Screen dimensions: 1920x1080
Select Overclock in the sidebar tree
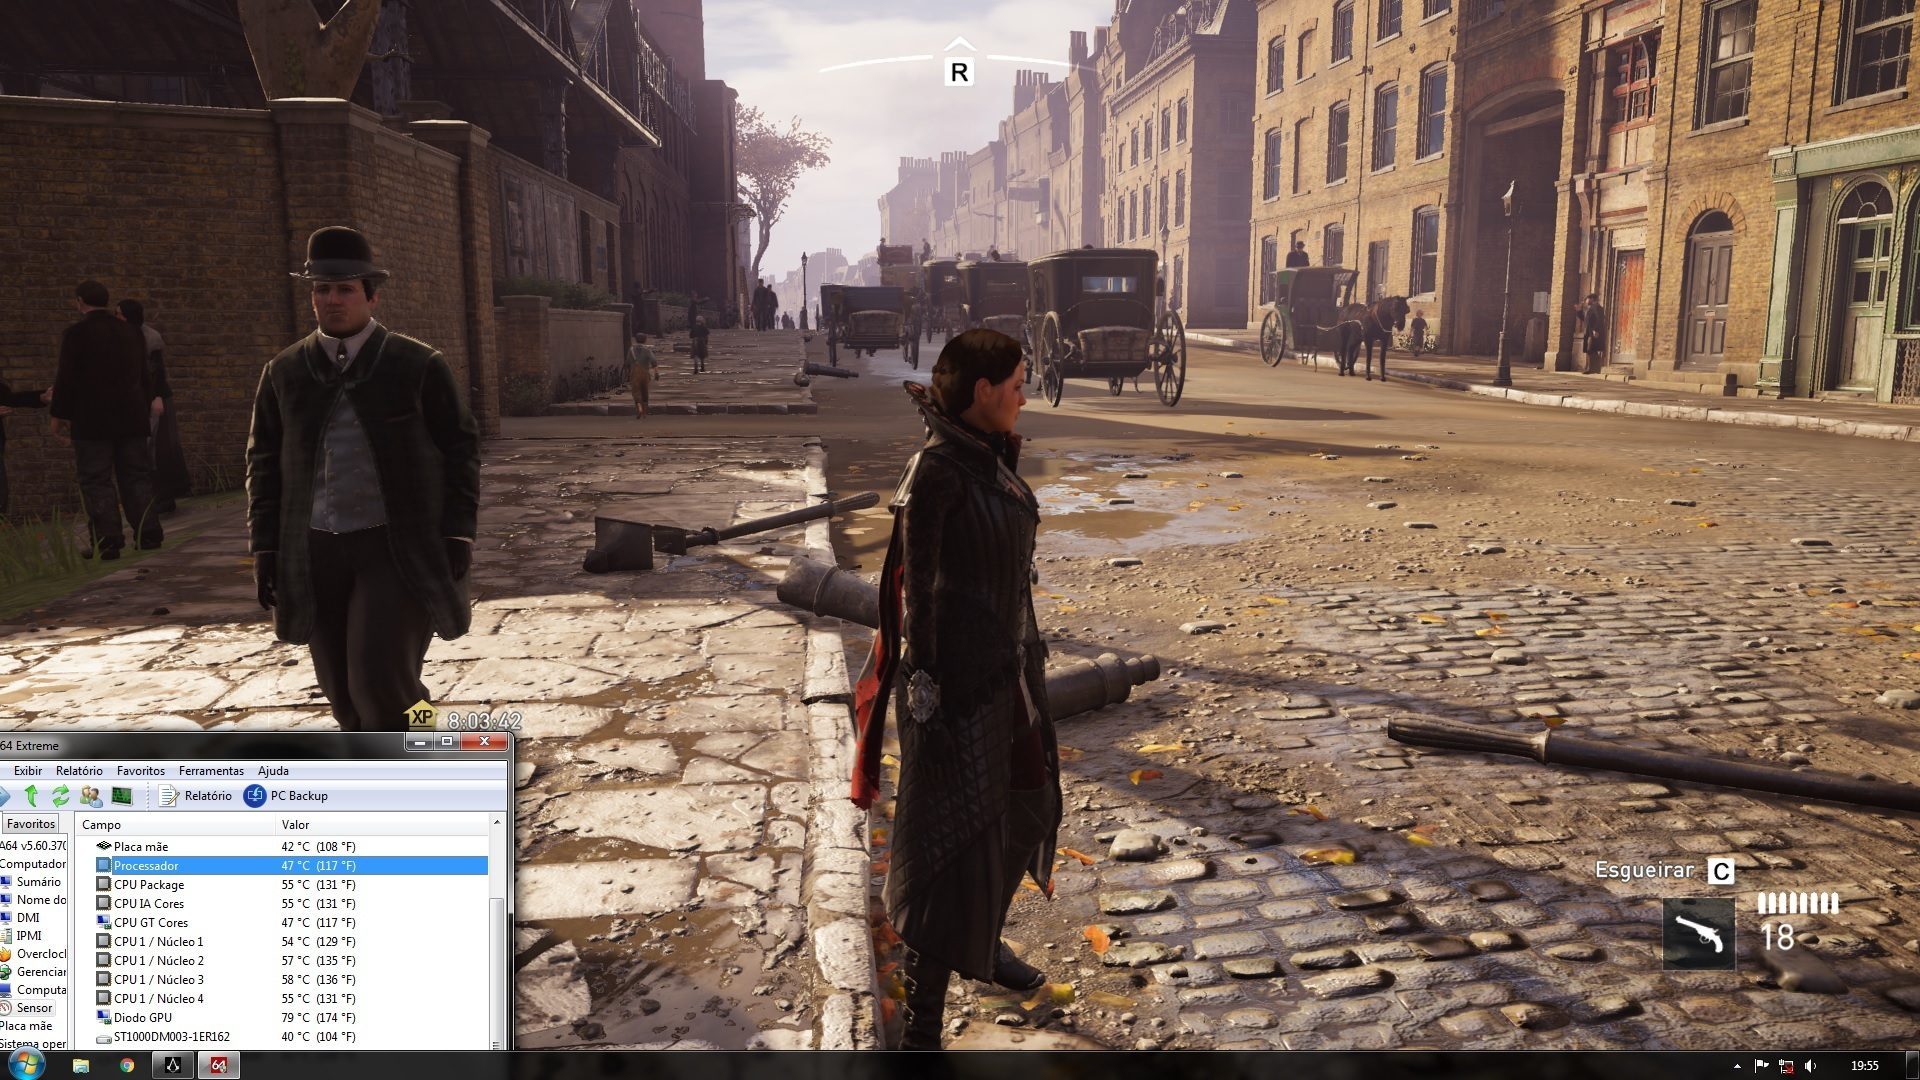pyautogui.click(x=33, y=954)
